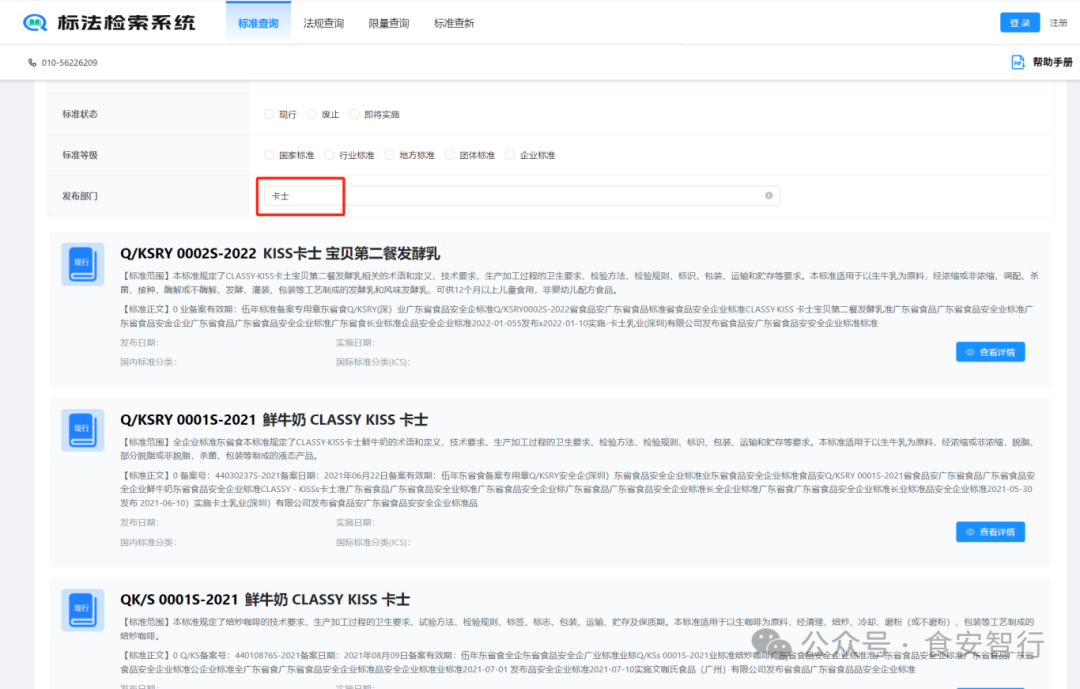The width and height of the screenshot is (1080, 689).
Task: Focus the 发布部门 input containing 卡士
Action: (x=521, y=196)
